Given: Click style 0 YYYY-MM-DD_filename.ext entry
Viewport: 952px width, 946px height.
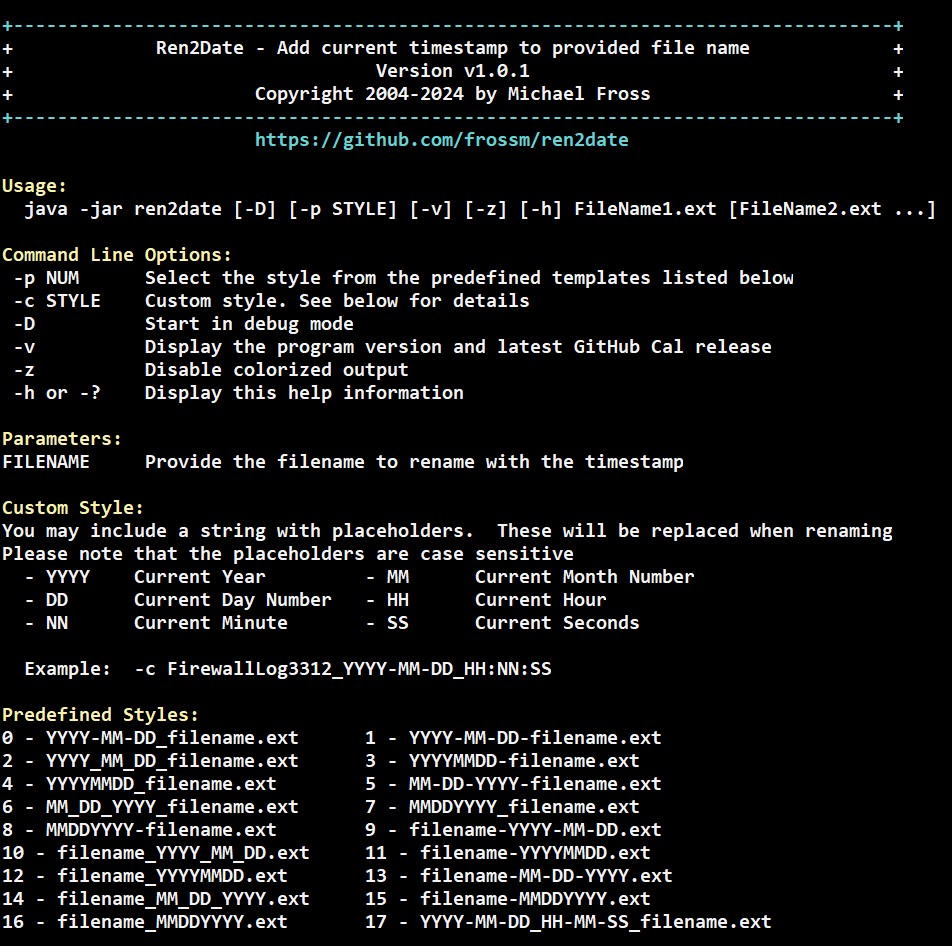Looking at the screenshot, I should (x=150, y=738).
